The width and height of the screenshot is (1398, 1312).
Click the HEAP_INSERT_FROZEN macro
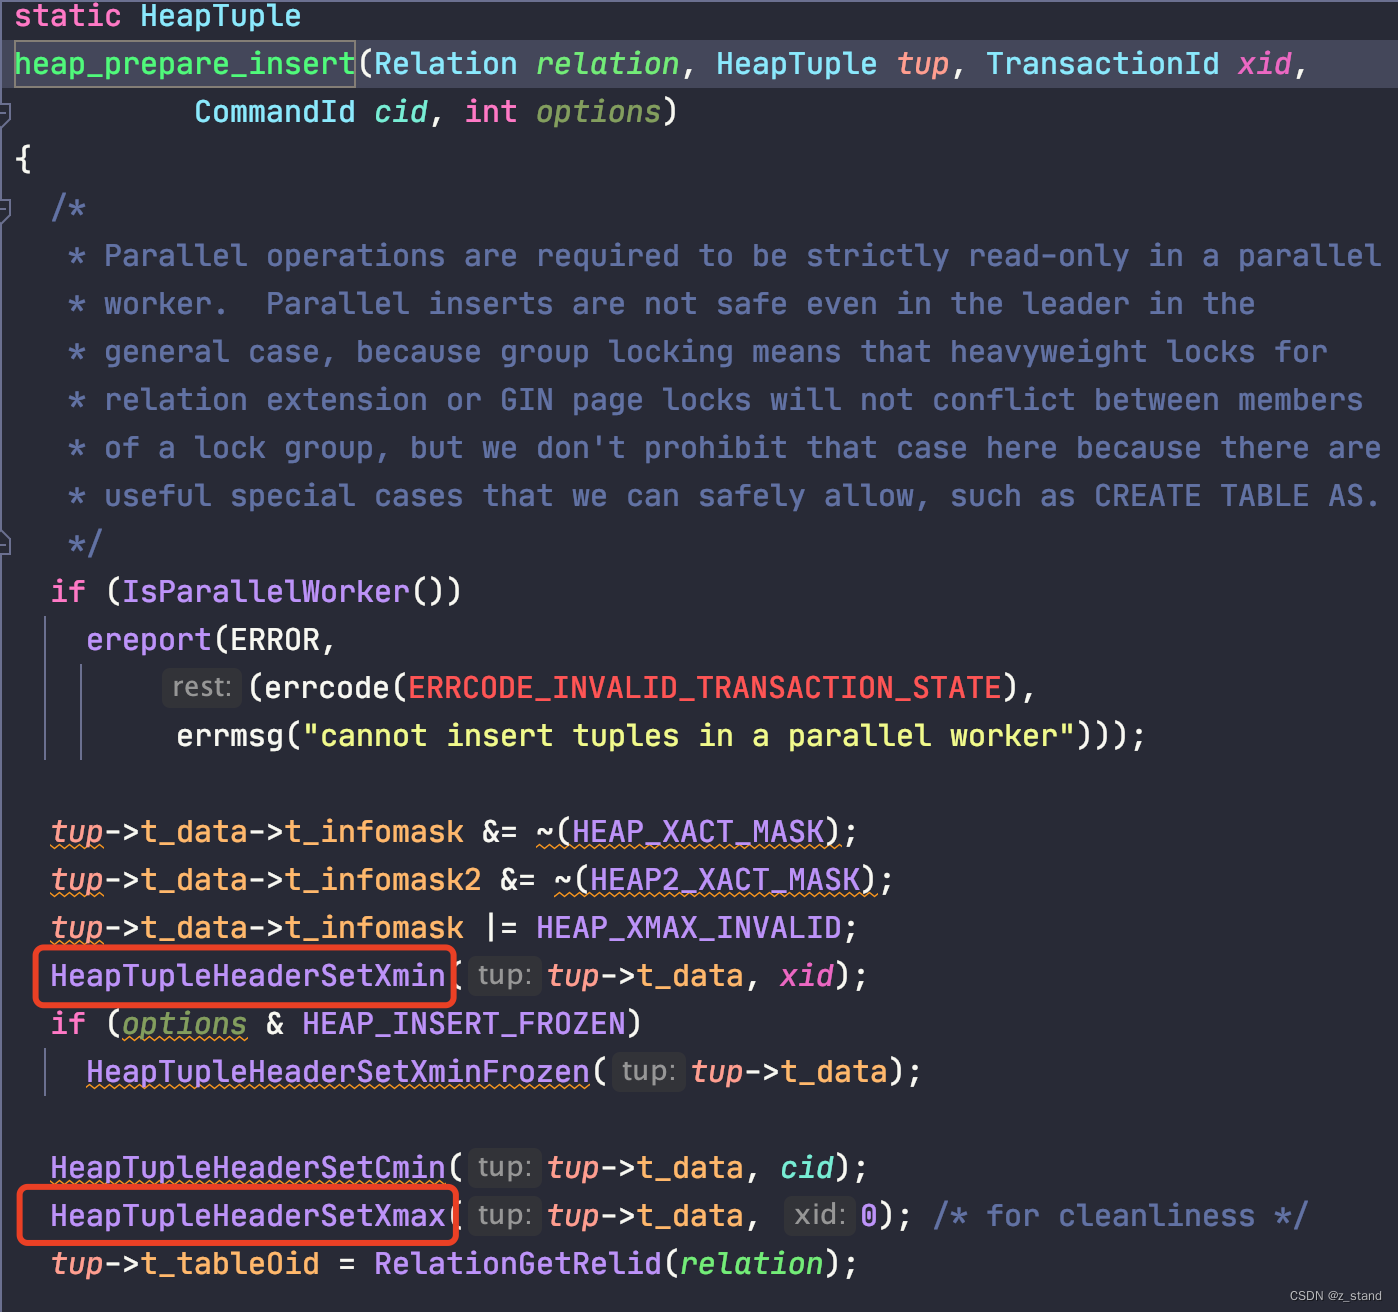464,1023
